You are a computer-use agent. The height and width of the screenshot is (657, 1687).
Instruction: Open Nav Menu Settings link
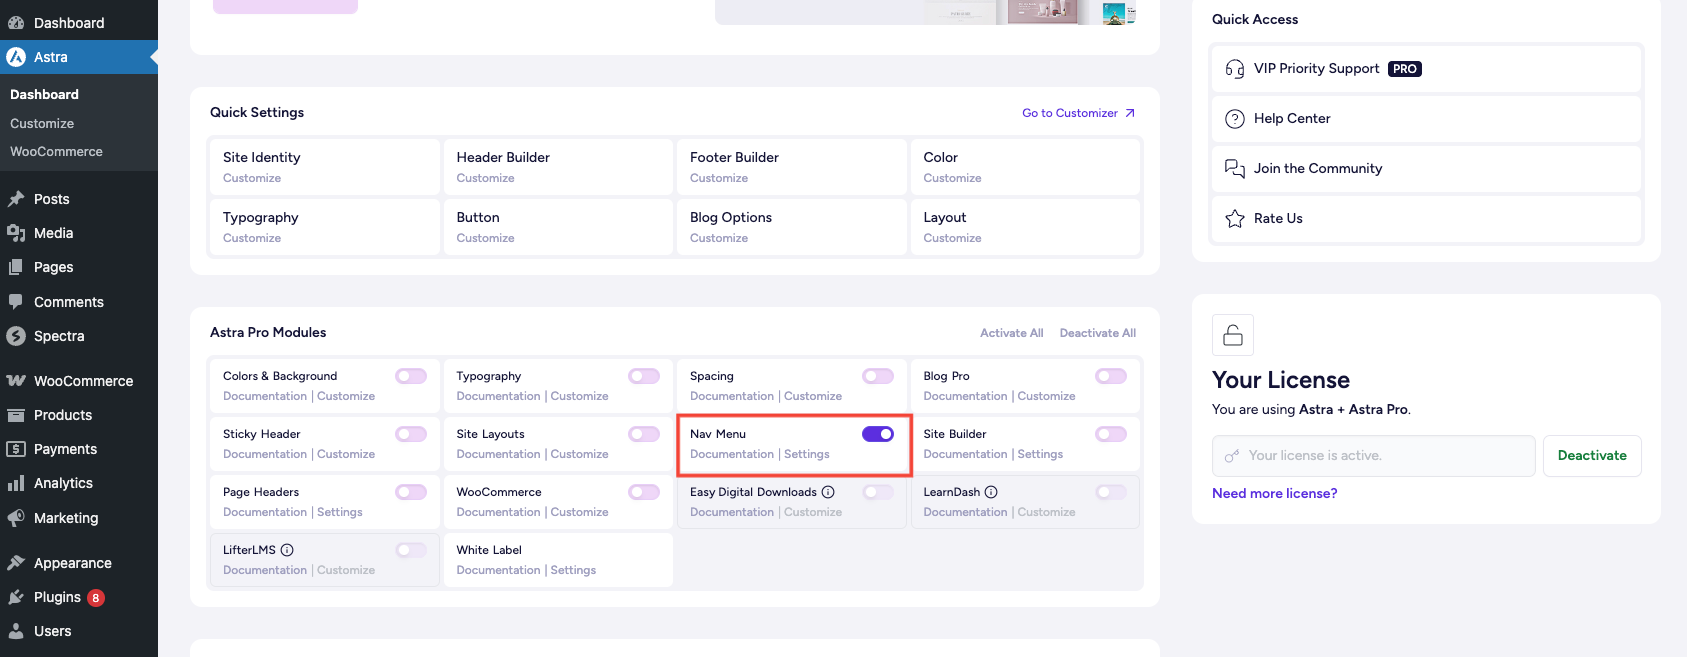806,454
